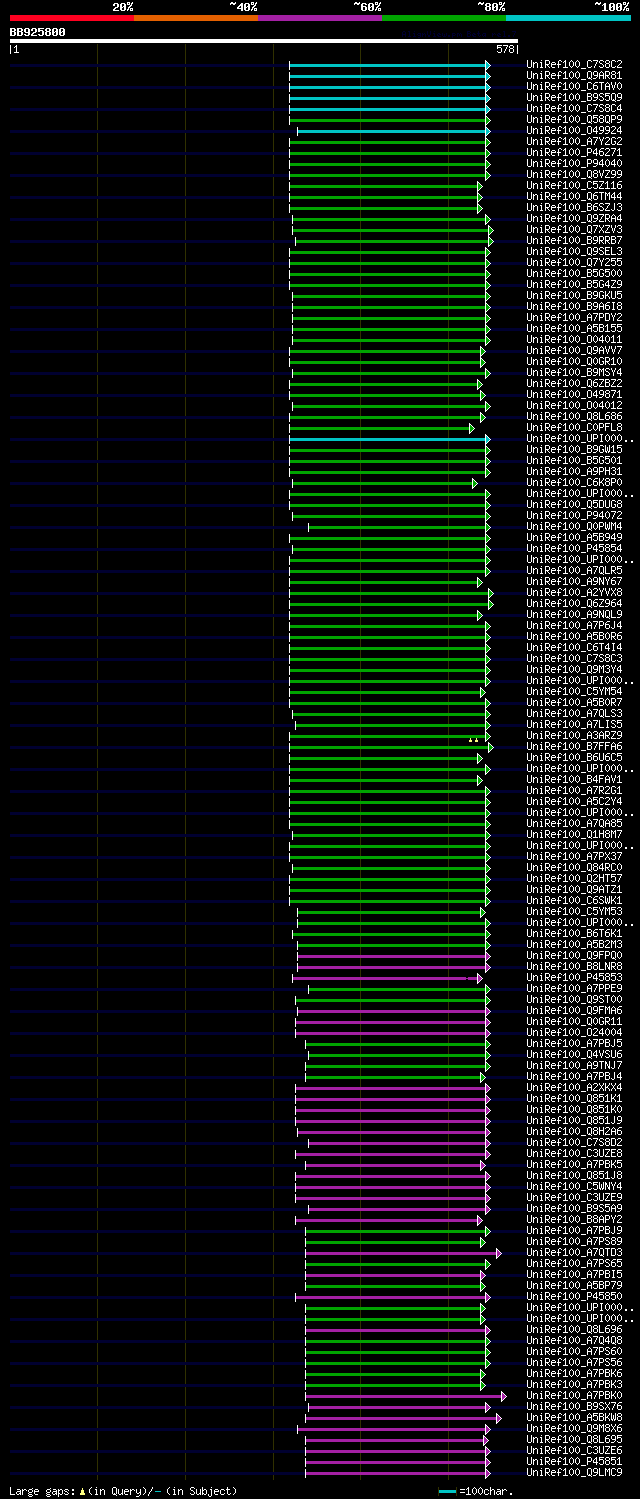Open hit UniRef100_B9S5Q9
This screenshot has height=1499, width=640.
pos(574,98)
